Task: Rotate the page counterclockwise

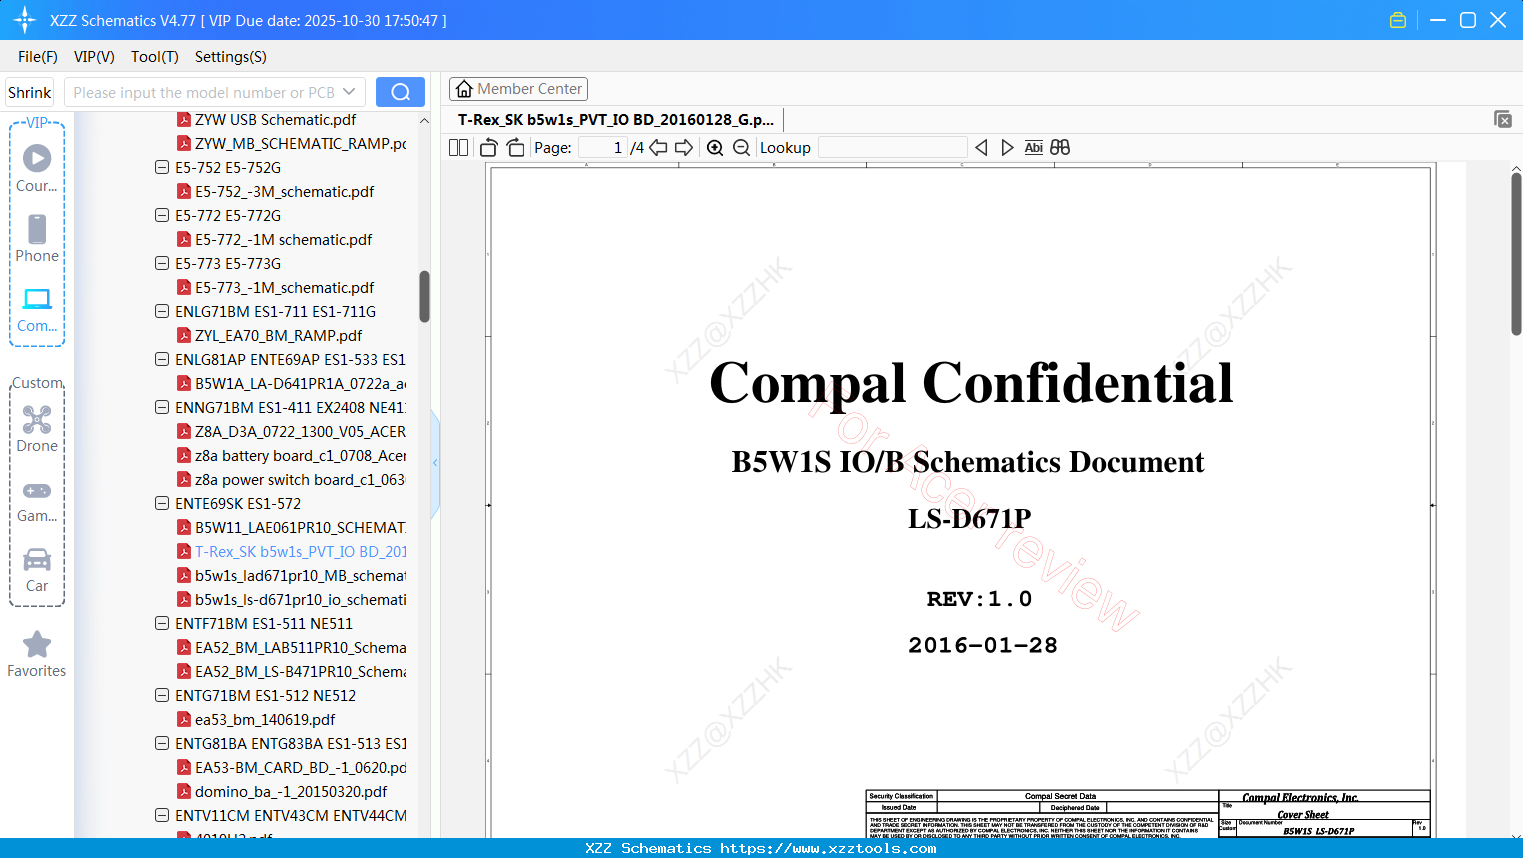Action: 489,147
